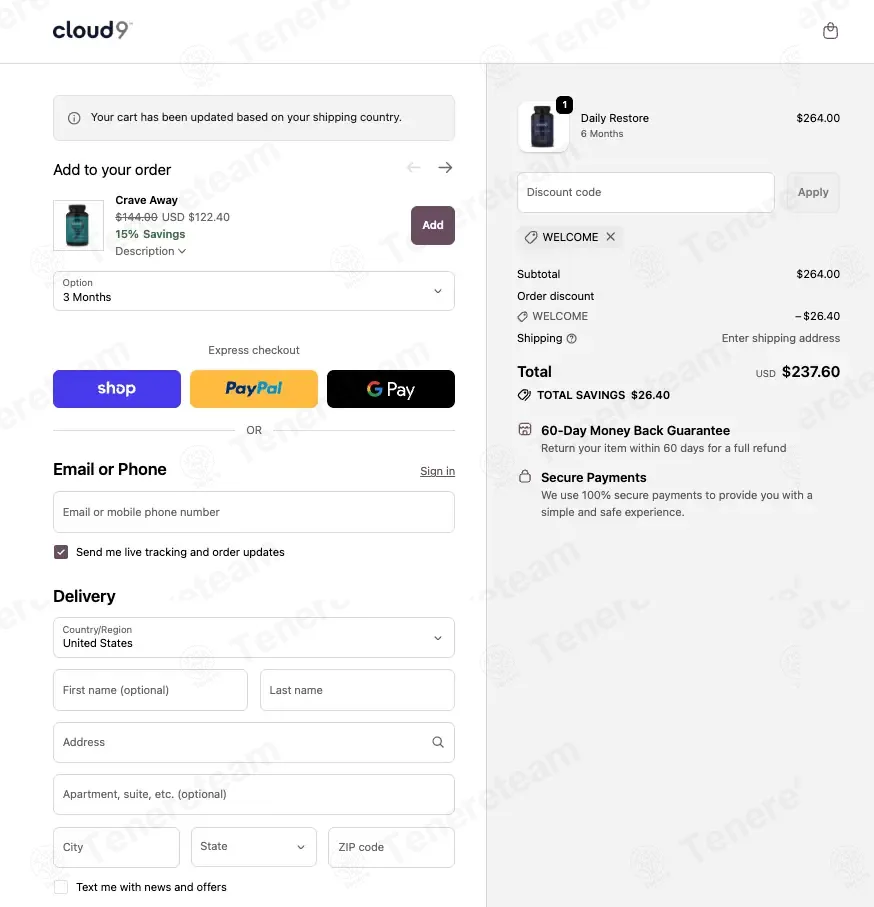Click the next arrow in Add to your order
The image size is (874, 907).
click(x=445, y=168)
